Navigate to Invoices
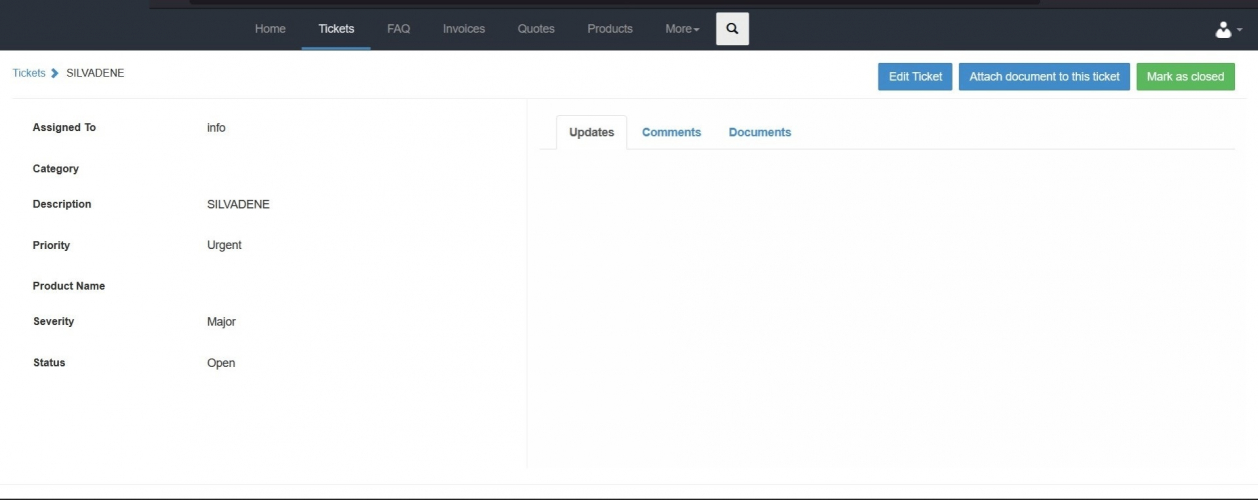The height and width of the screenshot is (500, 1258). [x=464, y=29]
